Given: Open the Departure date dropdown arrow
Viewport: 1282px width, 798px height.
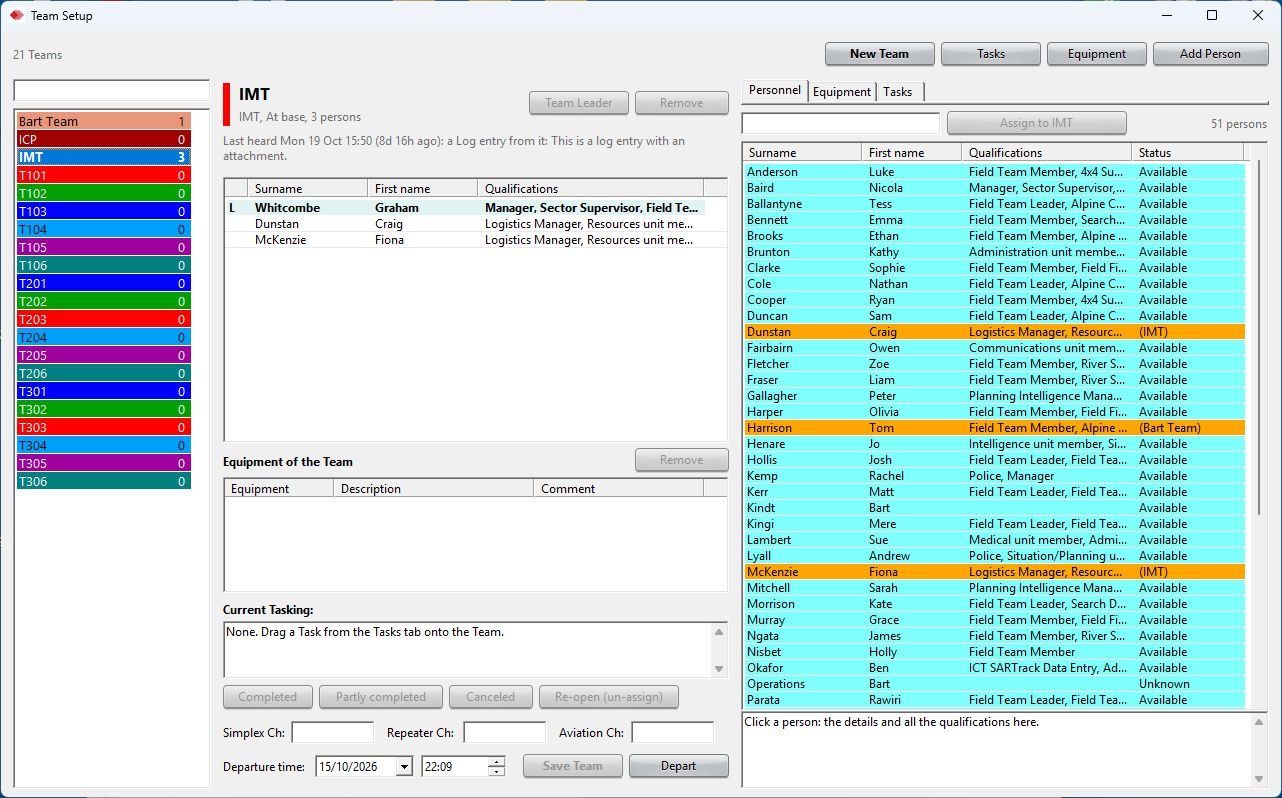Looking at the screenshot, I should pyautogui.click(x=404, y=767).
